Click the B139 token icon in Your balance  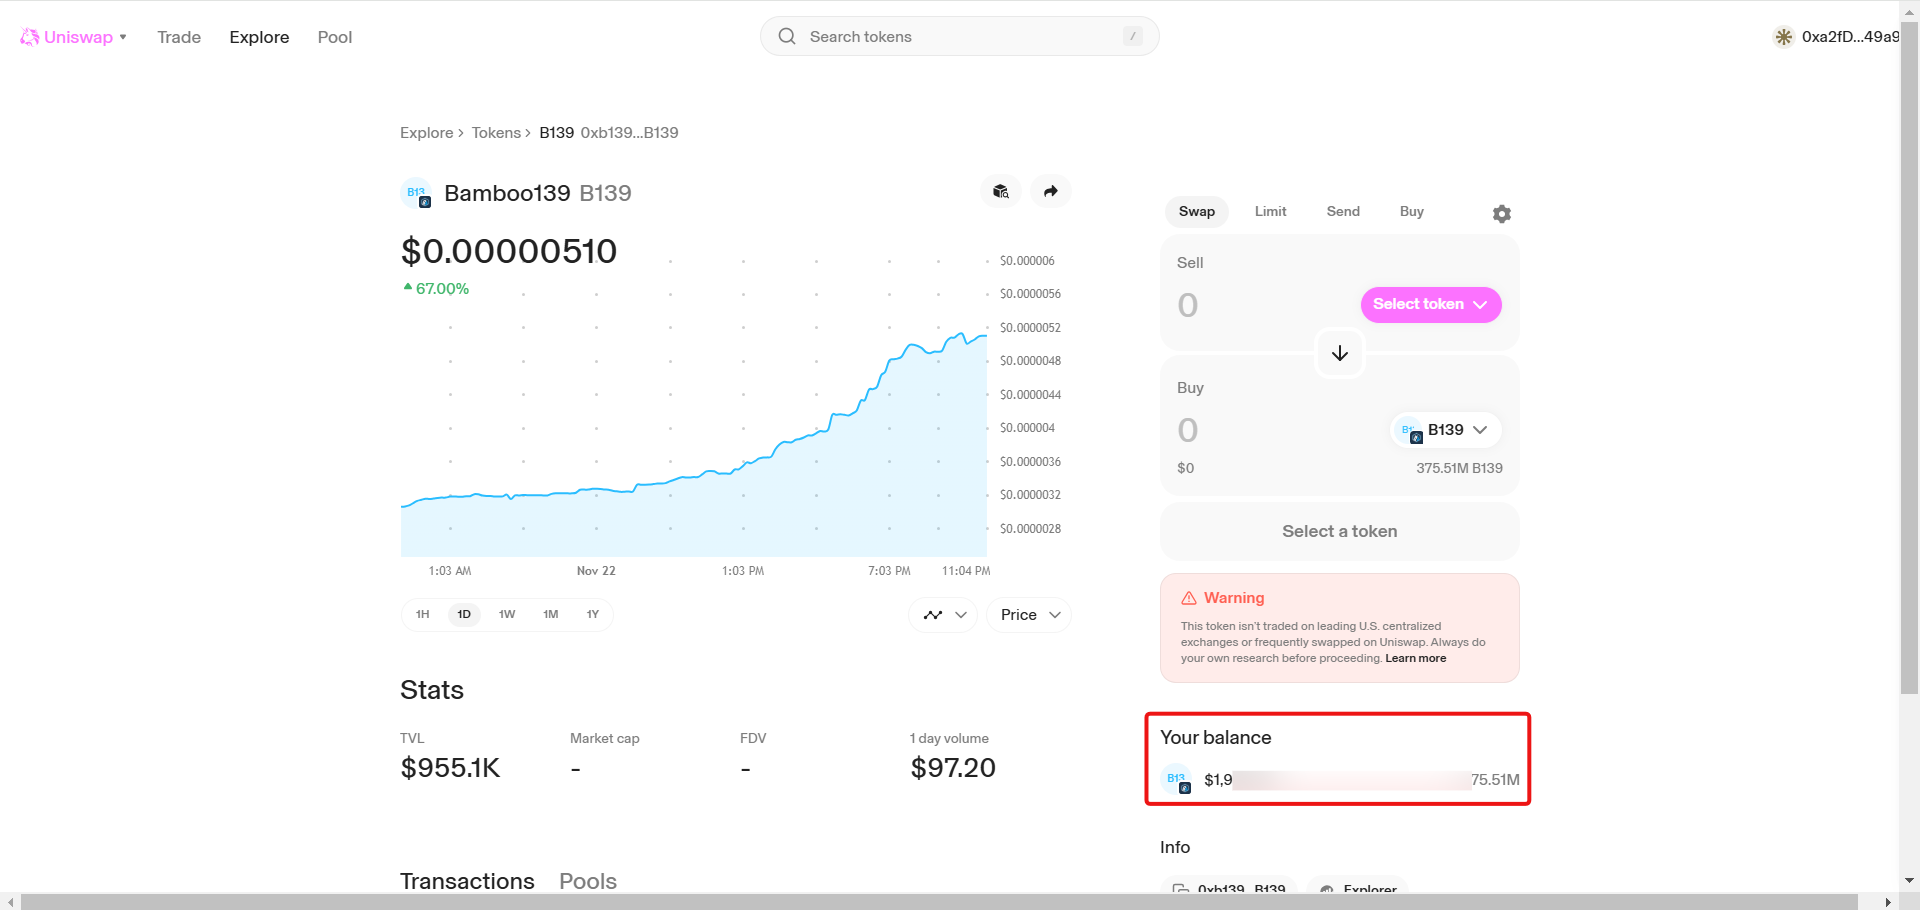coord(1177,779)
